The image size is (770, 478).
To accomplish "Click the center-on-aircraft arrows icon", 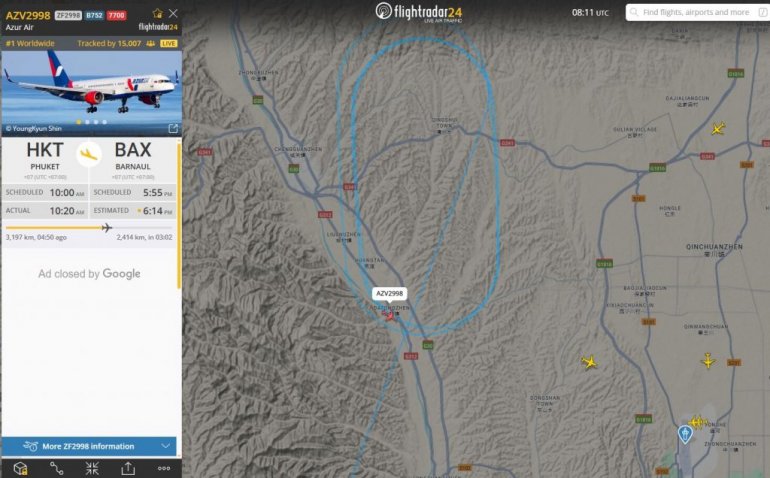I will [92, 468].
